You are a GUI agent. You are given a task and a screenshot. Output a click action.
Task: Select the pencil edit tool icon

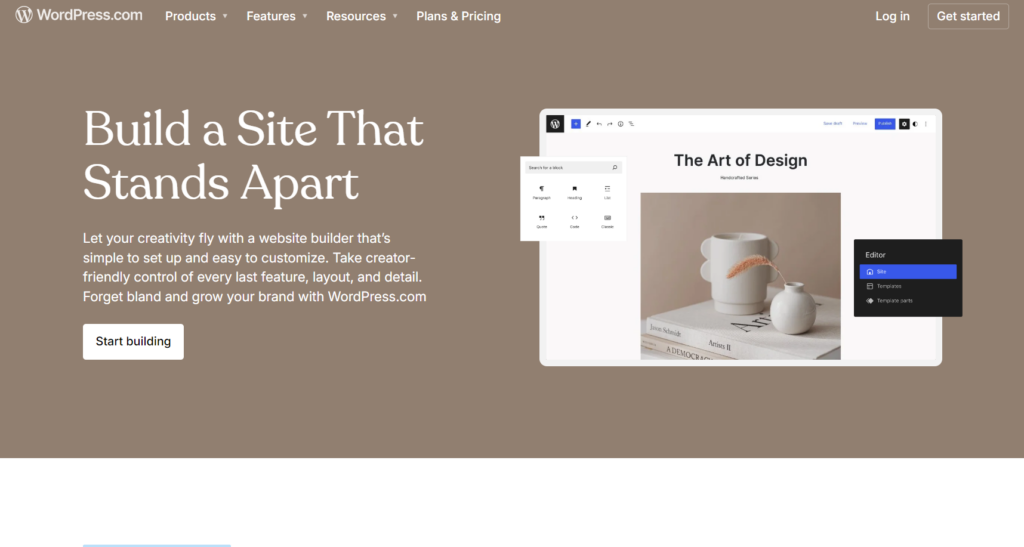[x=588, y=123]
